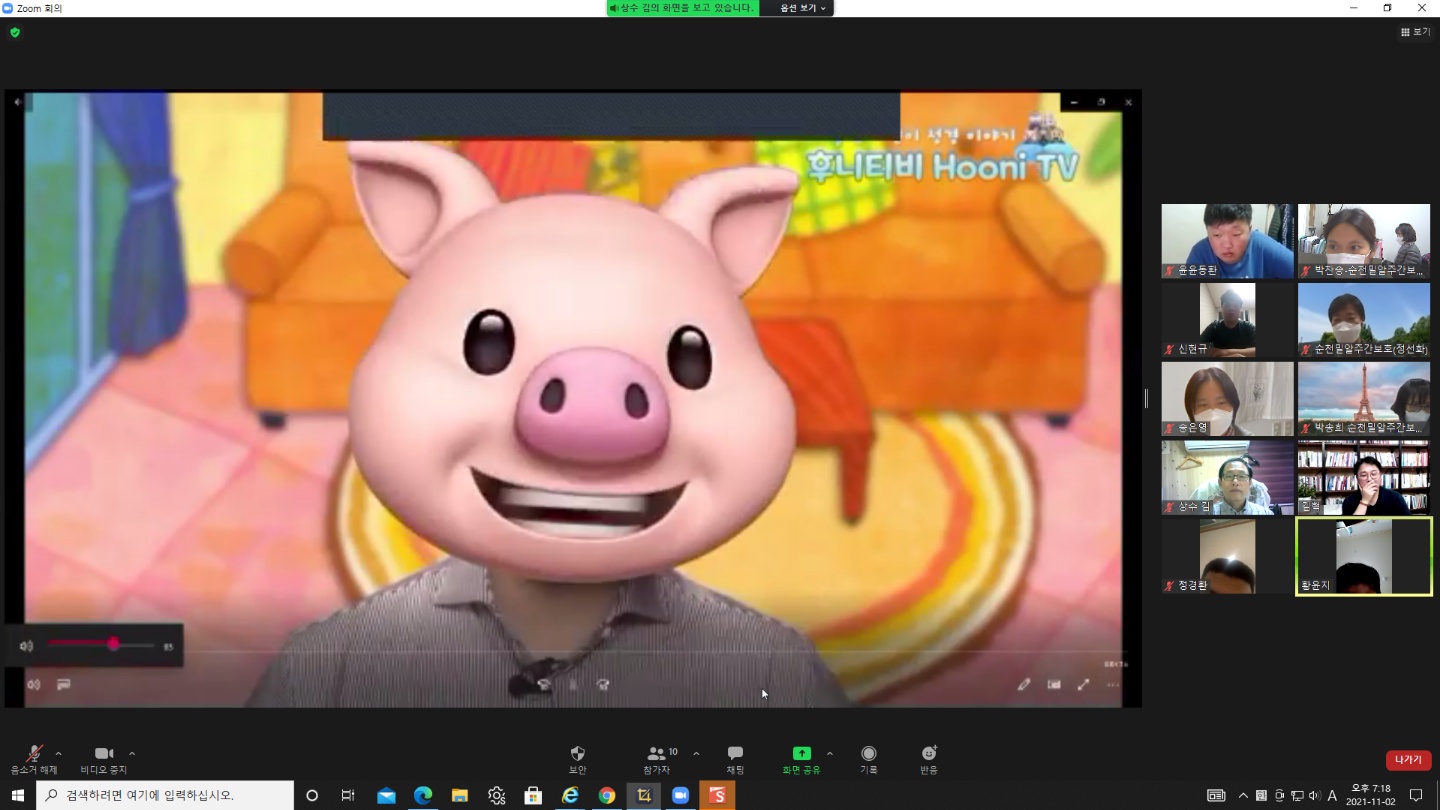Image resolution: width=1440 pixels, height=810 pixels.
Task: Click the speaker icon in shared player bar
Action: point(34,684)
